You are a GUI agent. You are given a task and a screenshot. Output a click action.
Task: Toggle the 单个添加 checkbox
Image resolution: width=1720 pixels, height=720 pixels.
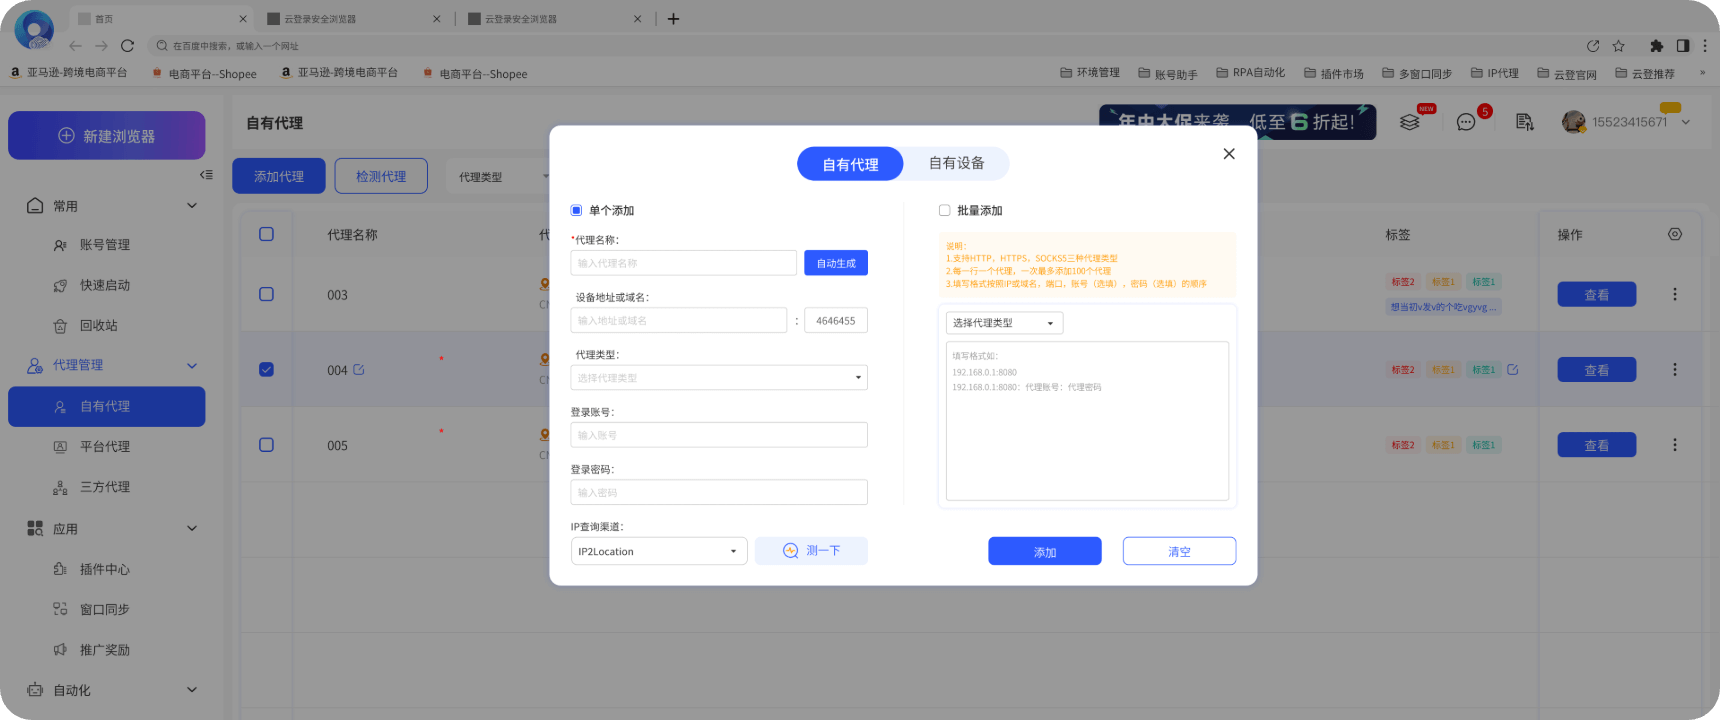click(576, 211)
